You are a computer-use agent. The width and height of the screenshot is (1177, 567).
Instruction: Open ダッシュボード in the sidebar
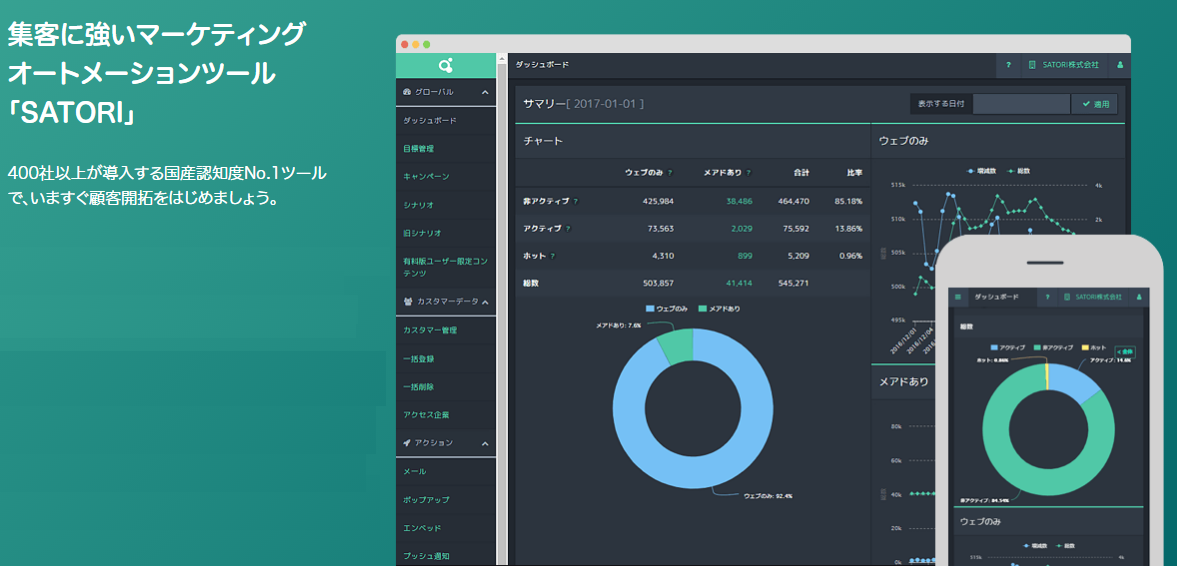click(446, 120)
